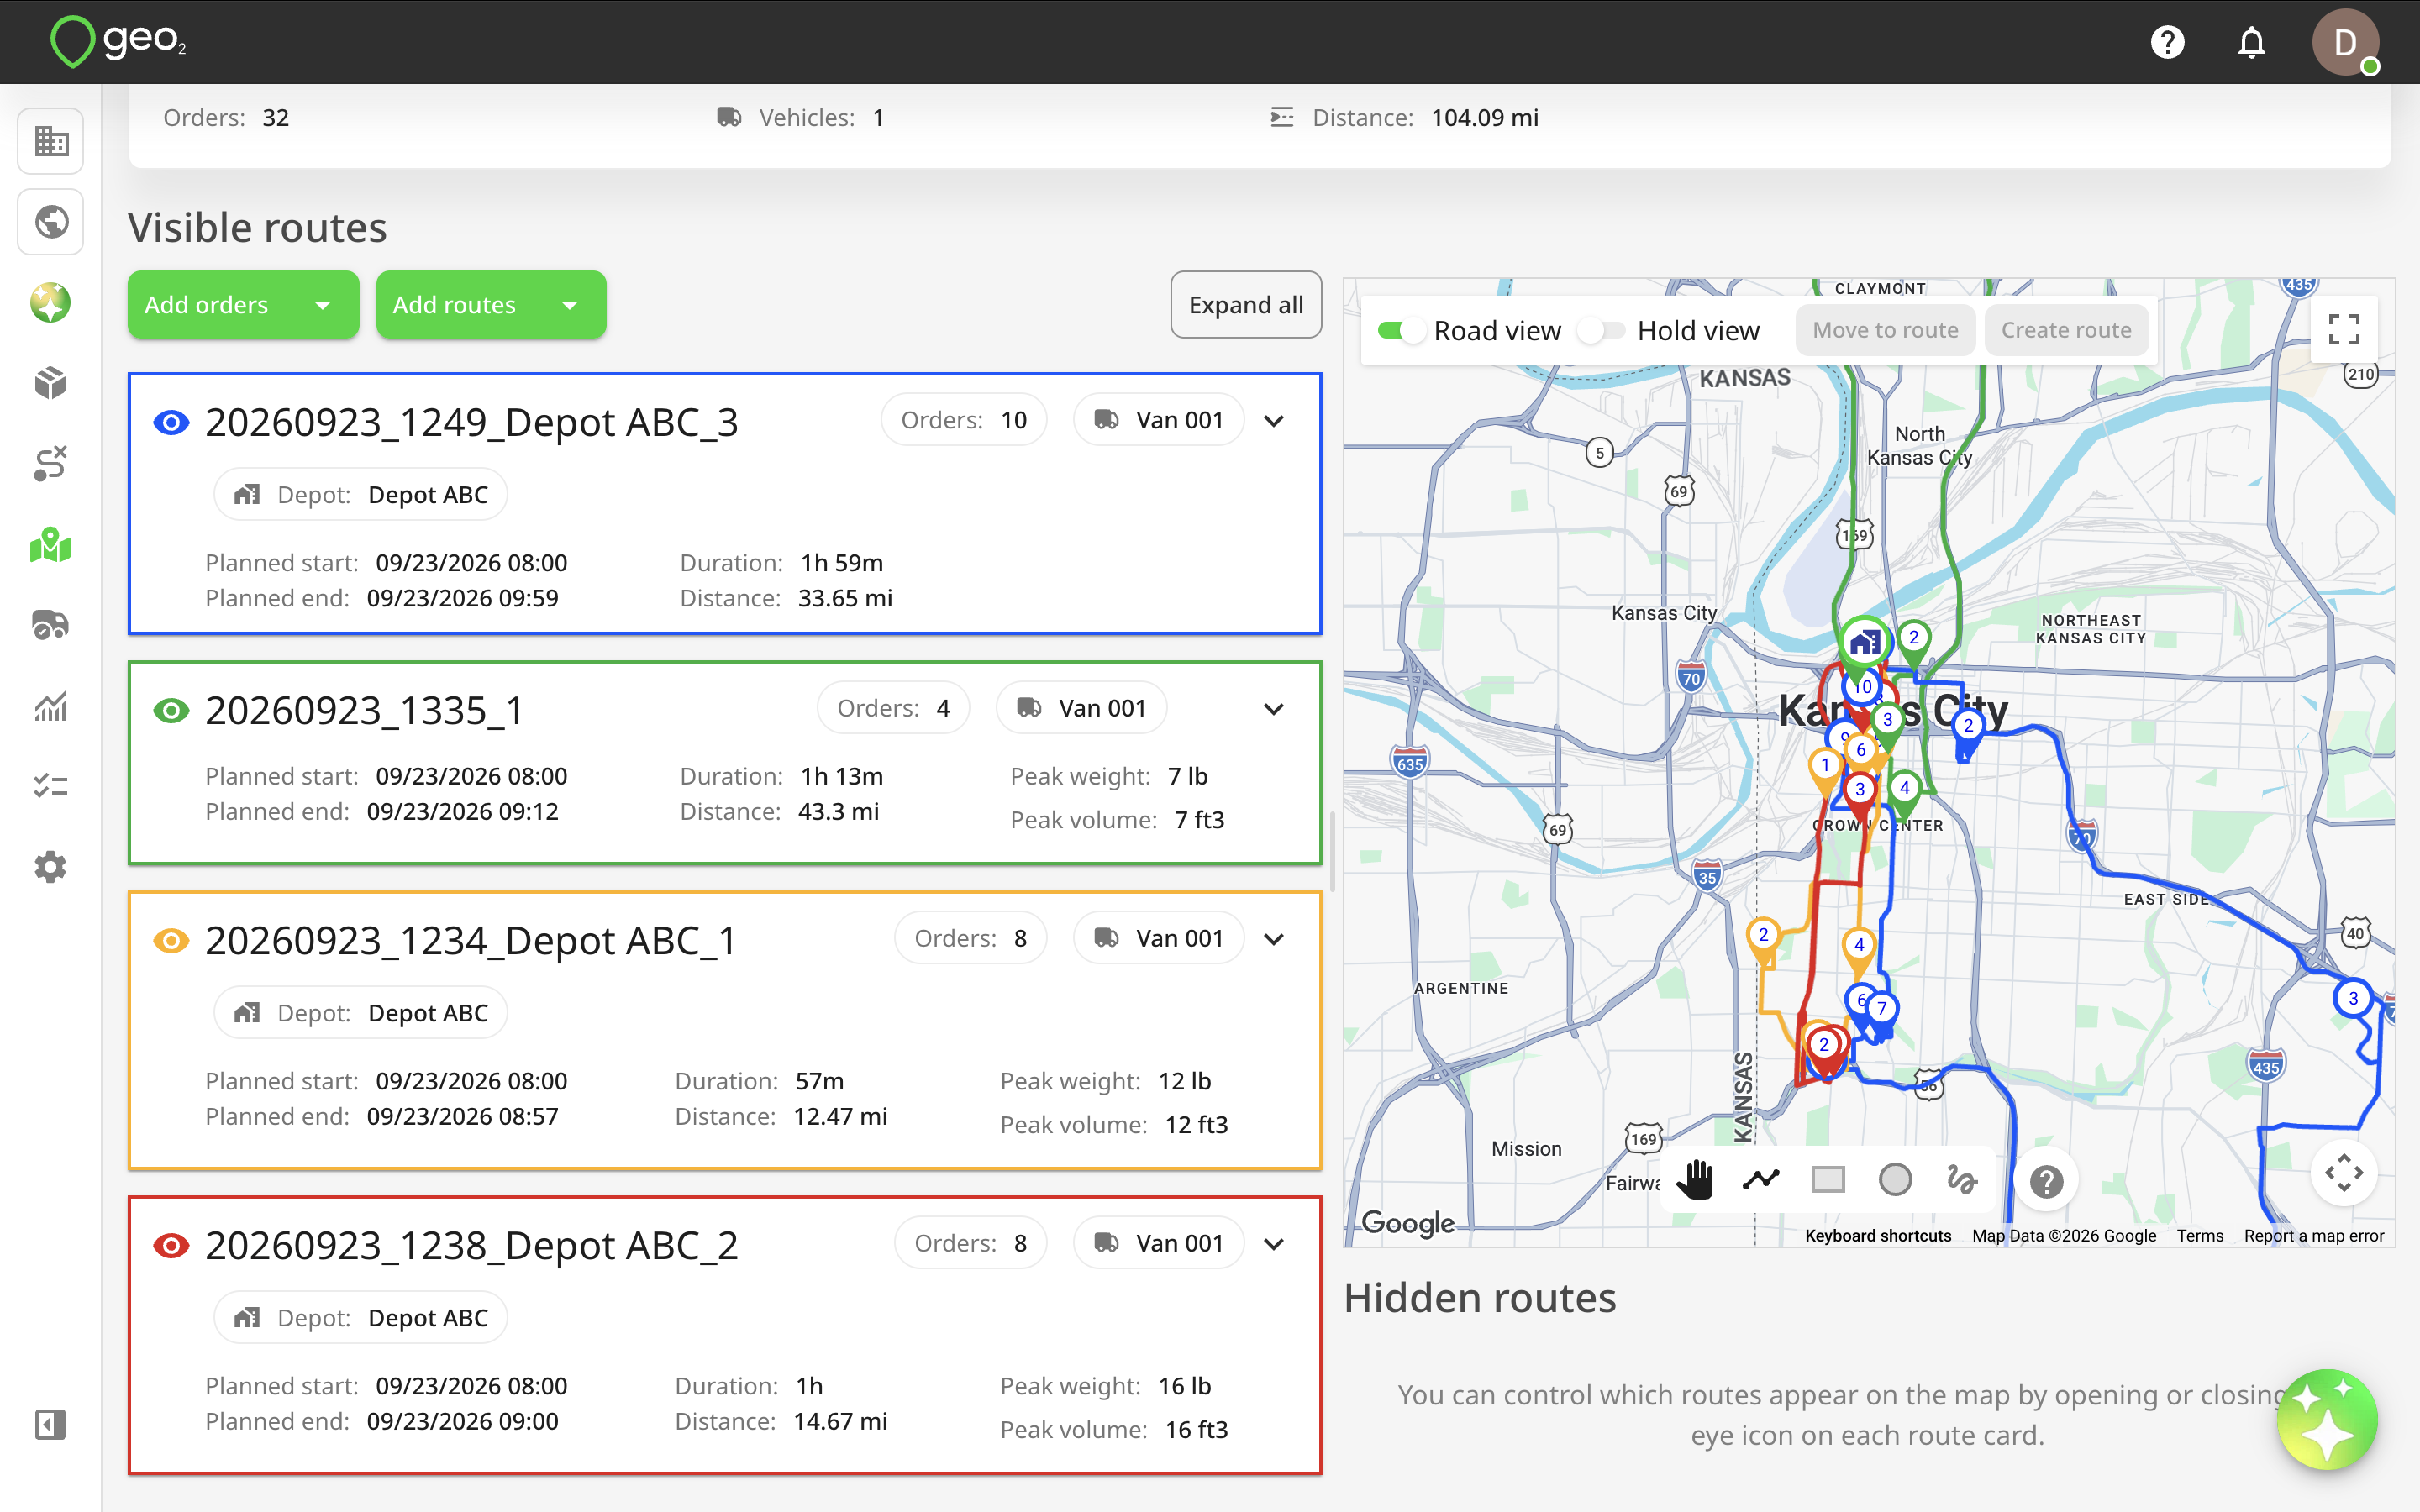
Task: Click the Move to route button
Action: tap(1885, 330)
